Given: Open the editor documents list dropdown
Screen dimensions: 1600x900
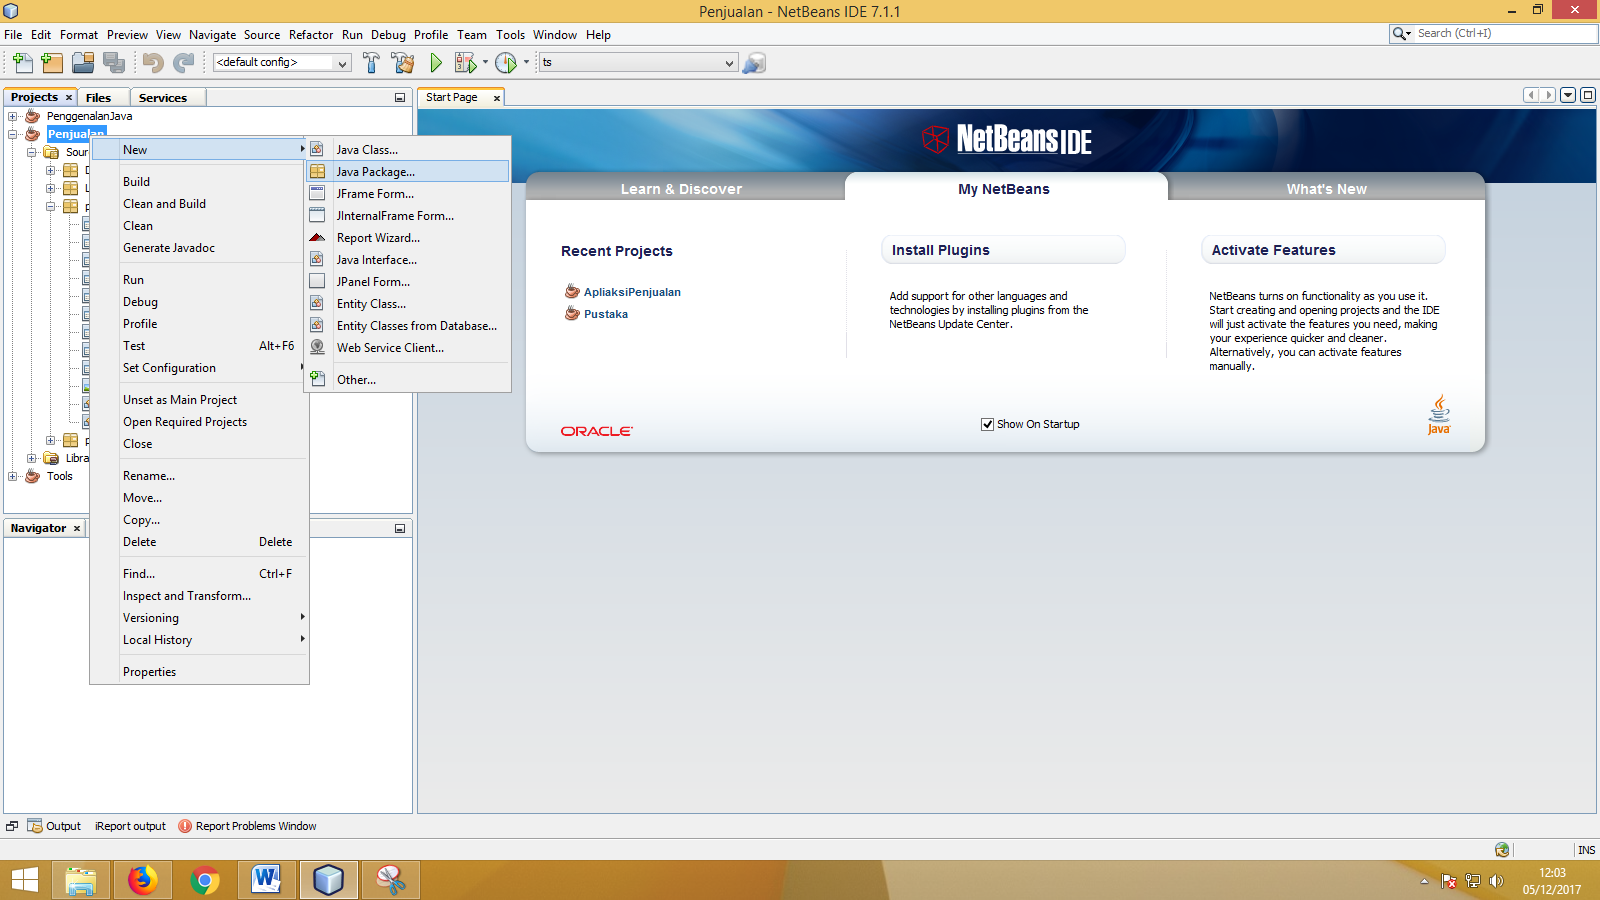Looking at the screenshot, I should [1568, 95].
